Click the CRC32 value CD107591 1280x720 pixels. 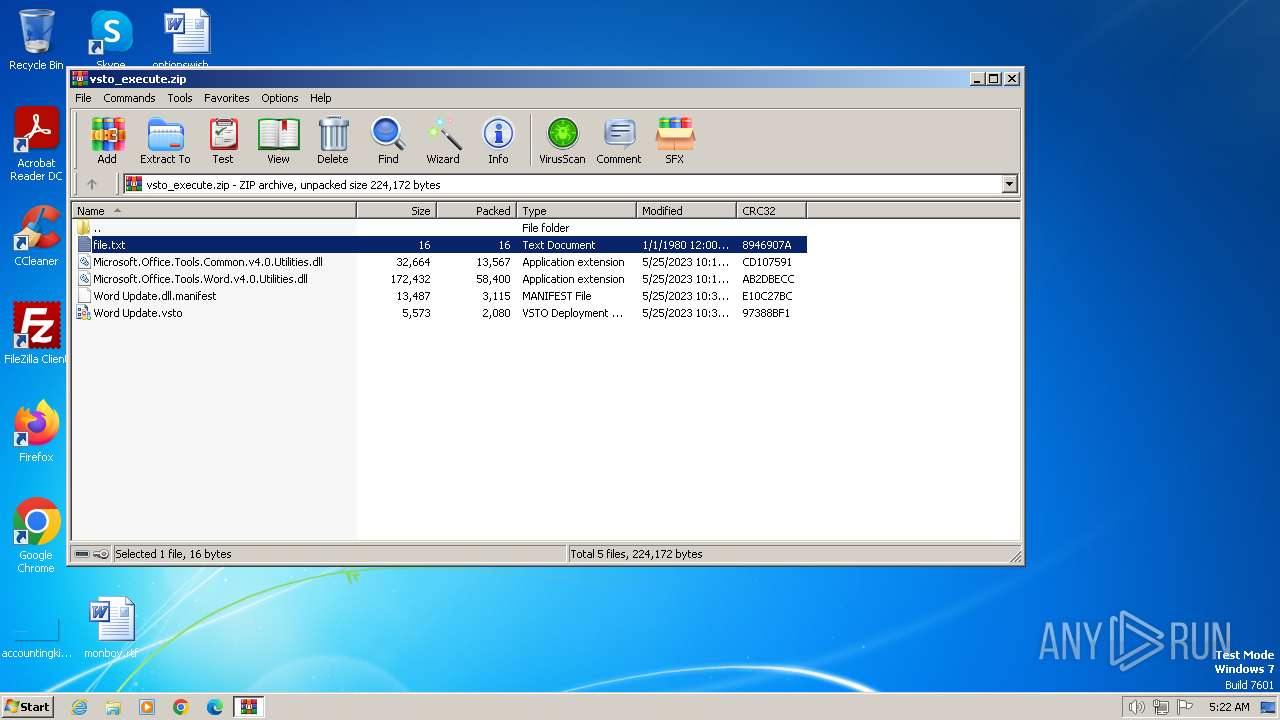767,262
